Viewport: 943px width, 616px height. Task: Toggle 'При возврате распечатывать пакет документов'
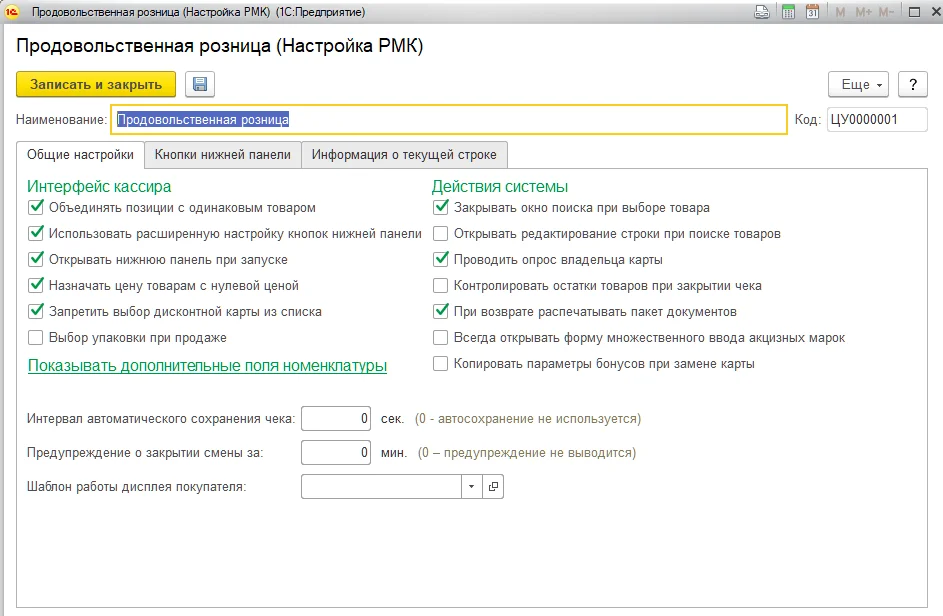[x=441, y=312]
